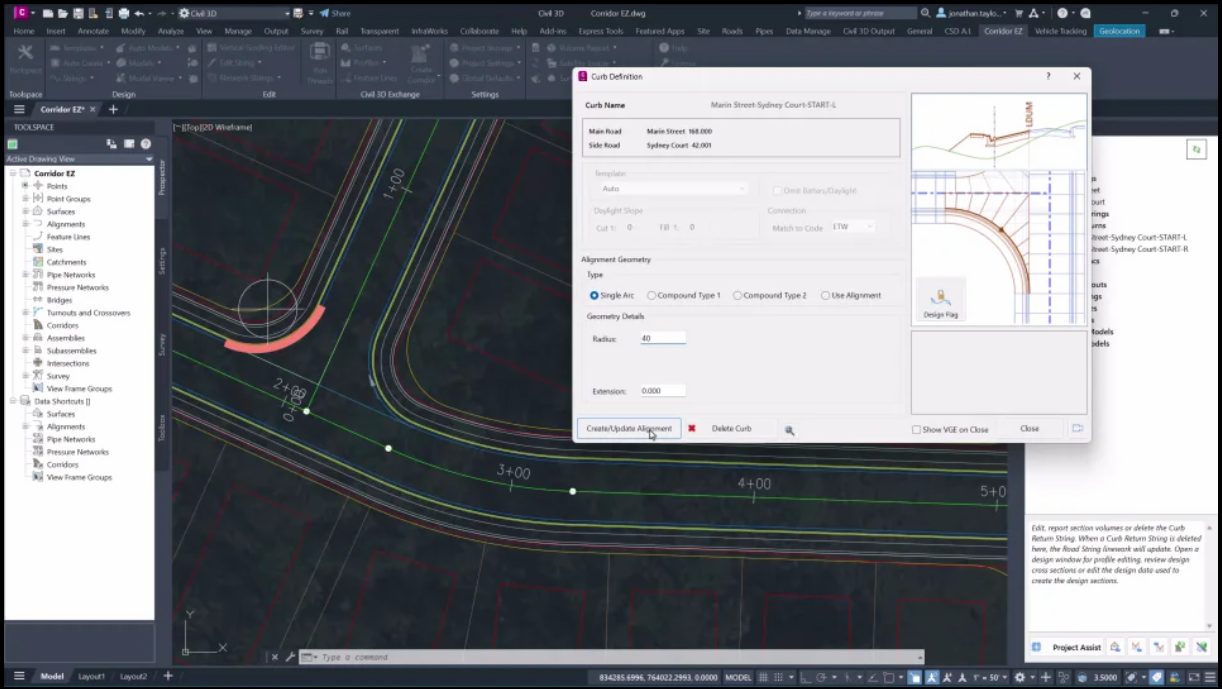Viewport: 1222px width, 689px height.
Task: Open the status bar customization menu icon
Action: click(x=1210, y=677)
